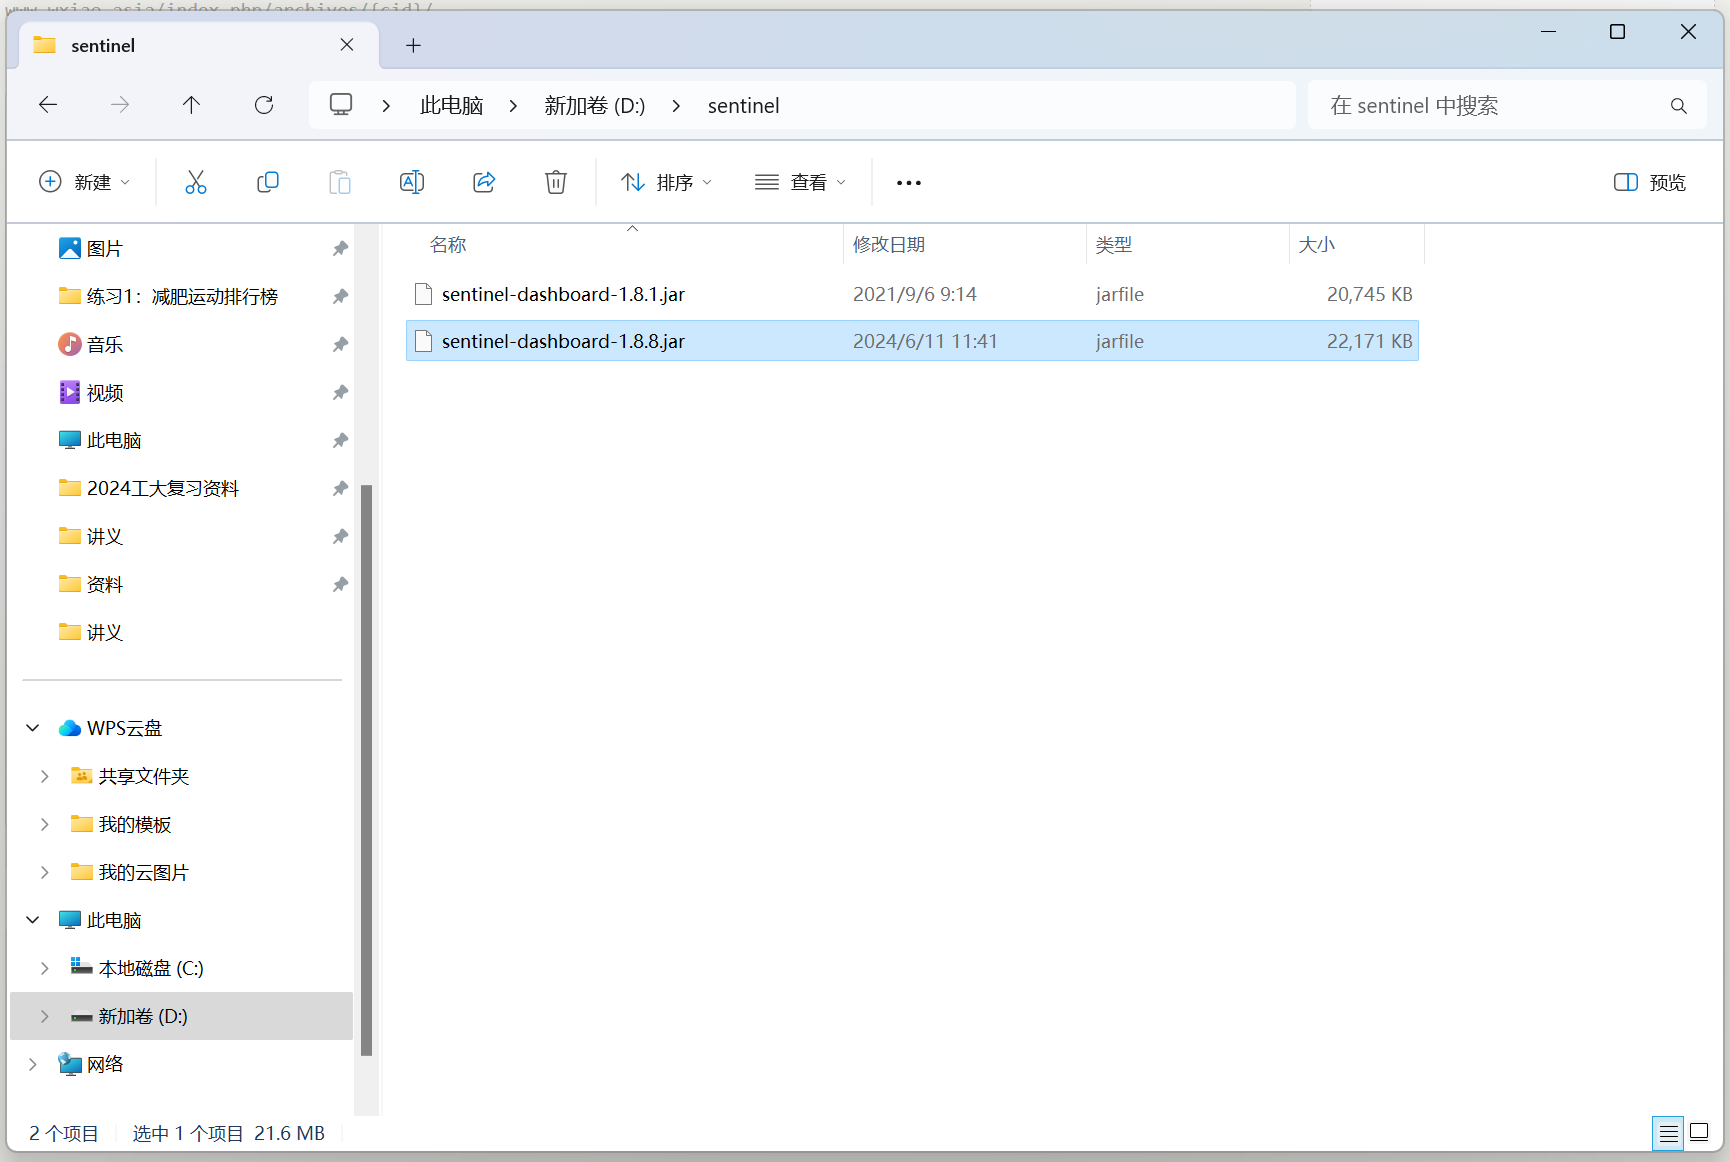Go forward with the right arrow
The width and height of the screenshot is (1730, 1162).
point(120,105)
